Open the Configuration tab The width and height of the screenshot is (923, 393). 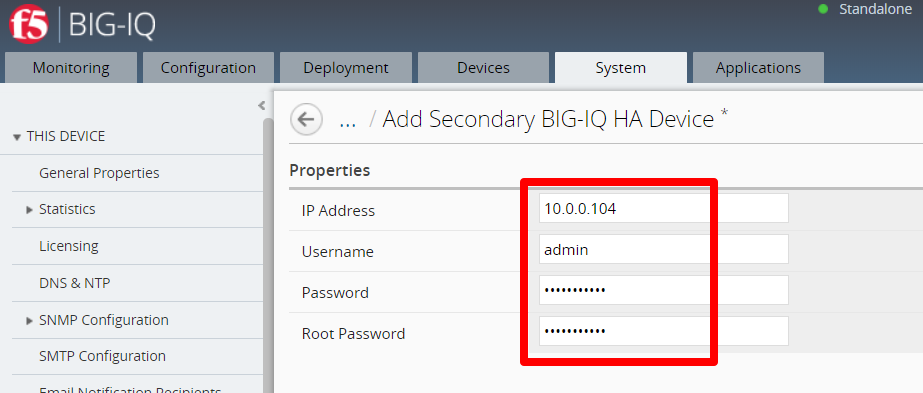[x=208, y=68]
